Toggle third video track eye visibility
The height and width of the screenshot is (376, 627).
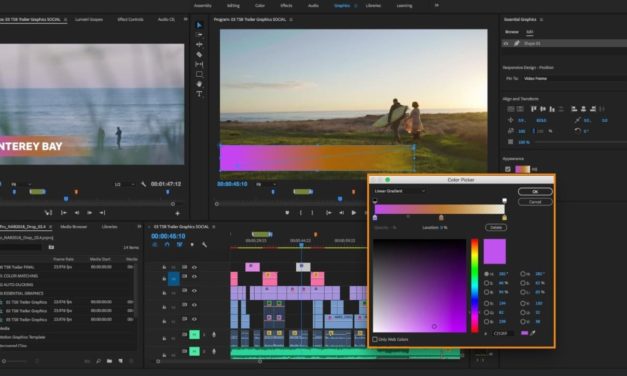tap(194, 291)
